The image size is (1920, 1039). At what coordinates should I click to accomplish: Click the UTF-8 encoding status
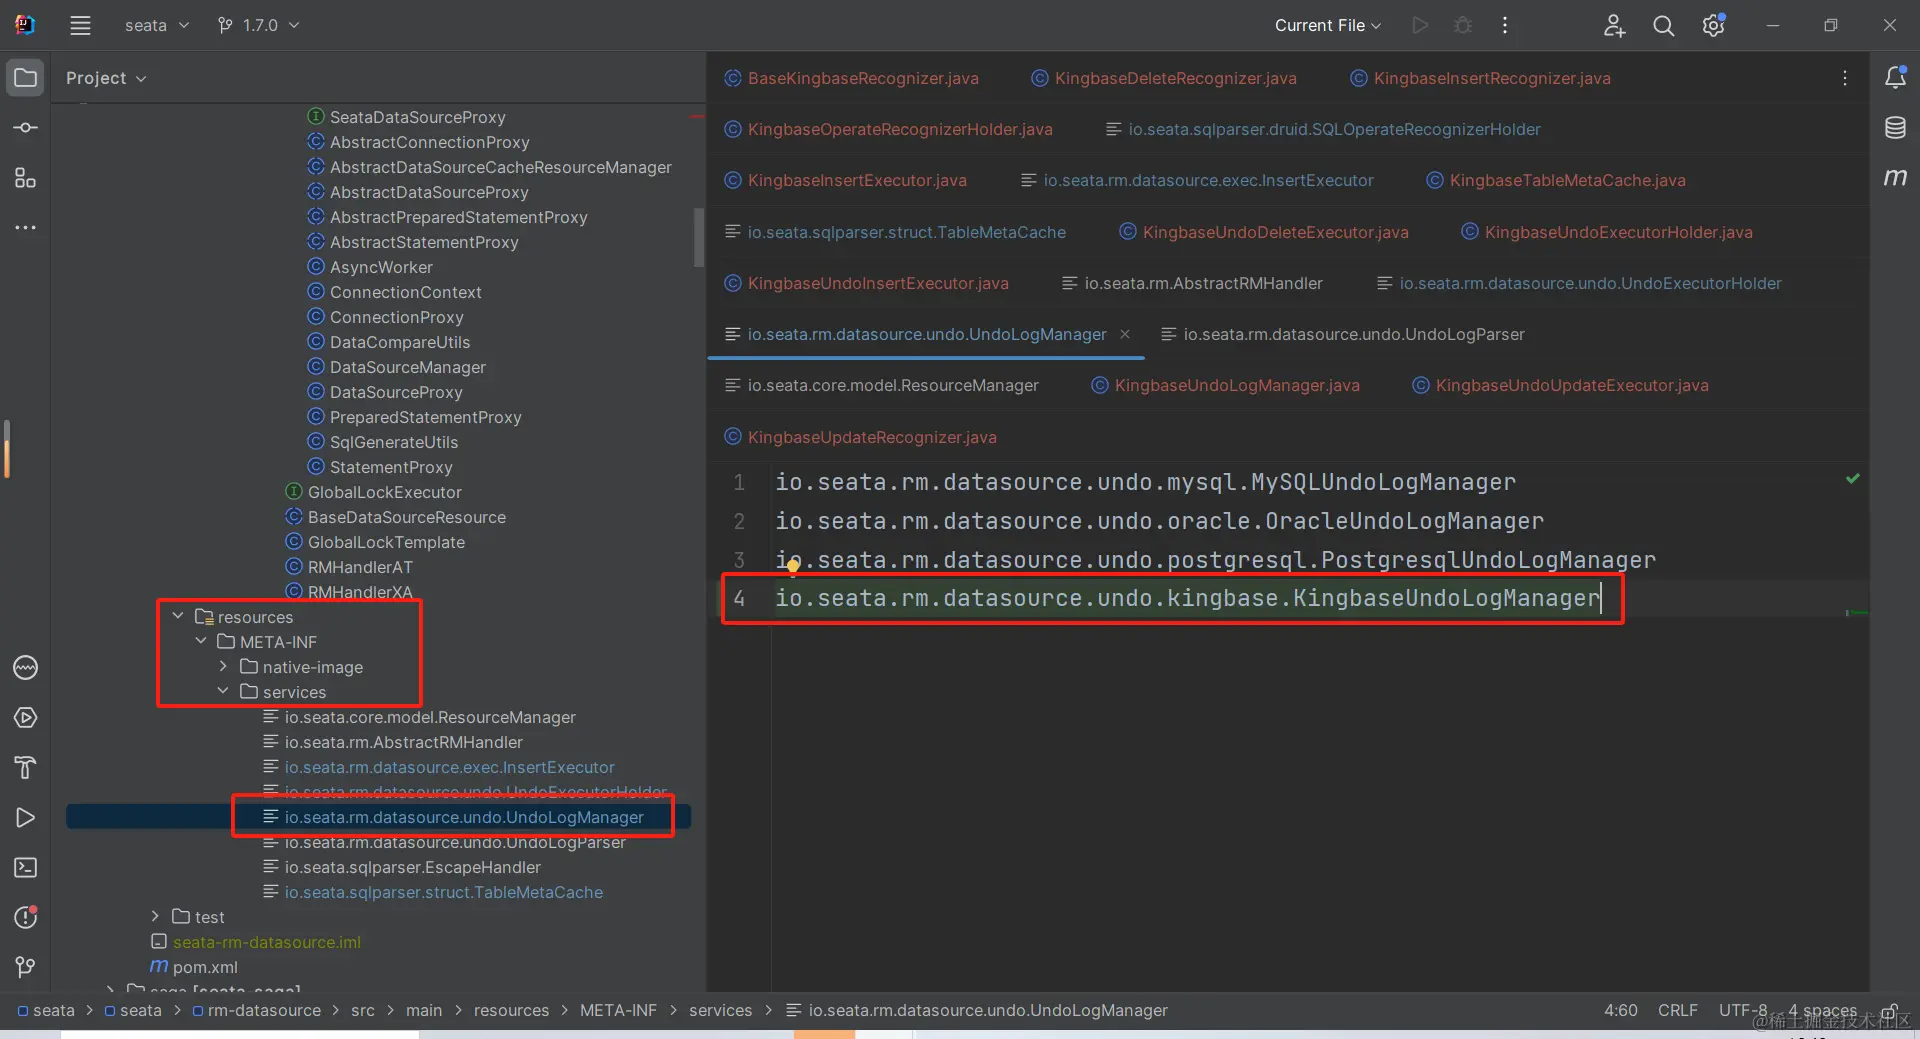coord(1743,1011)
